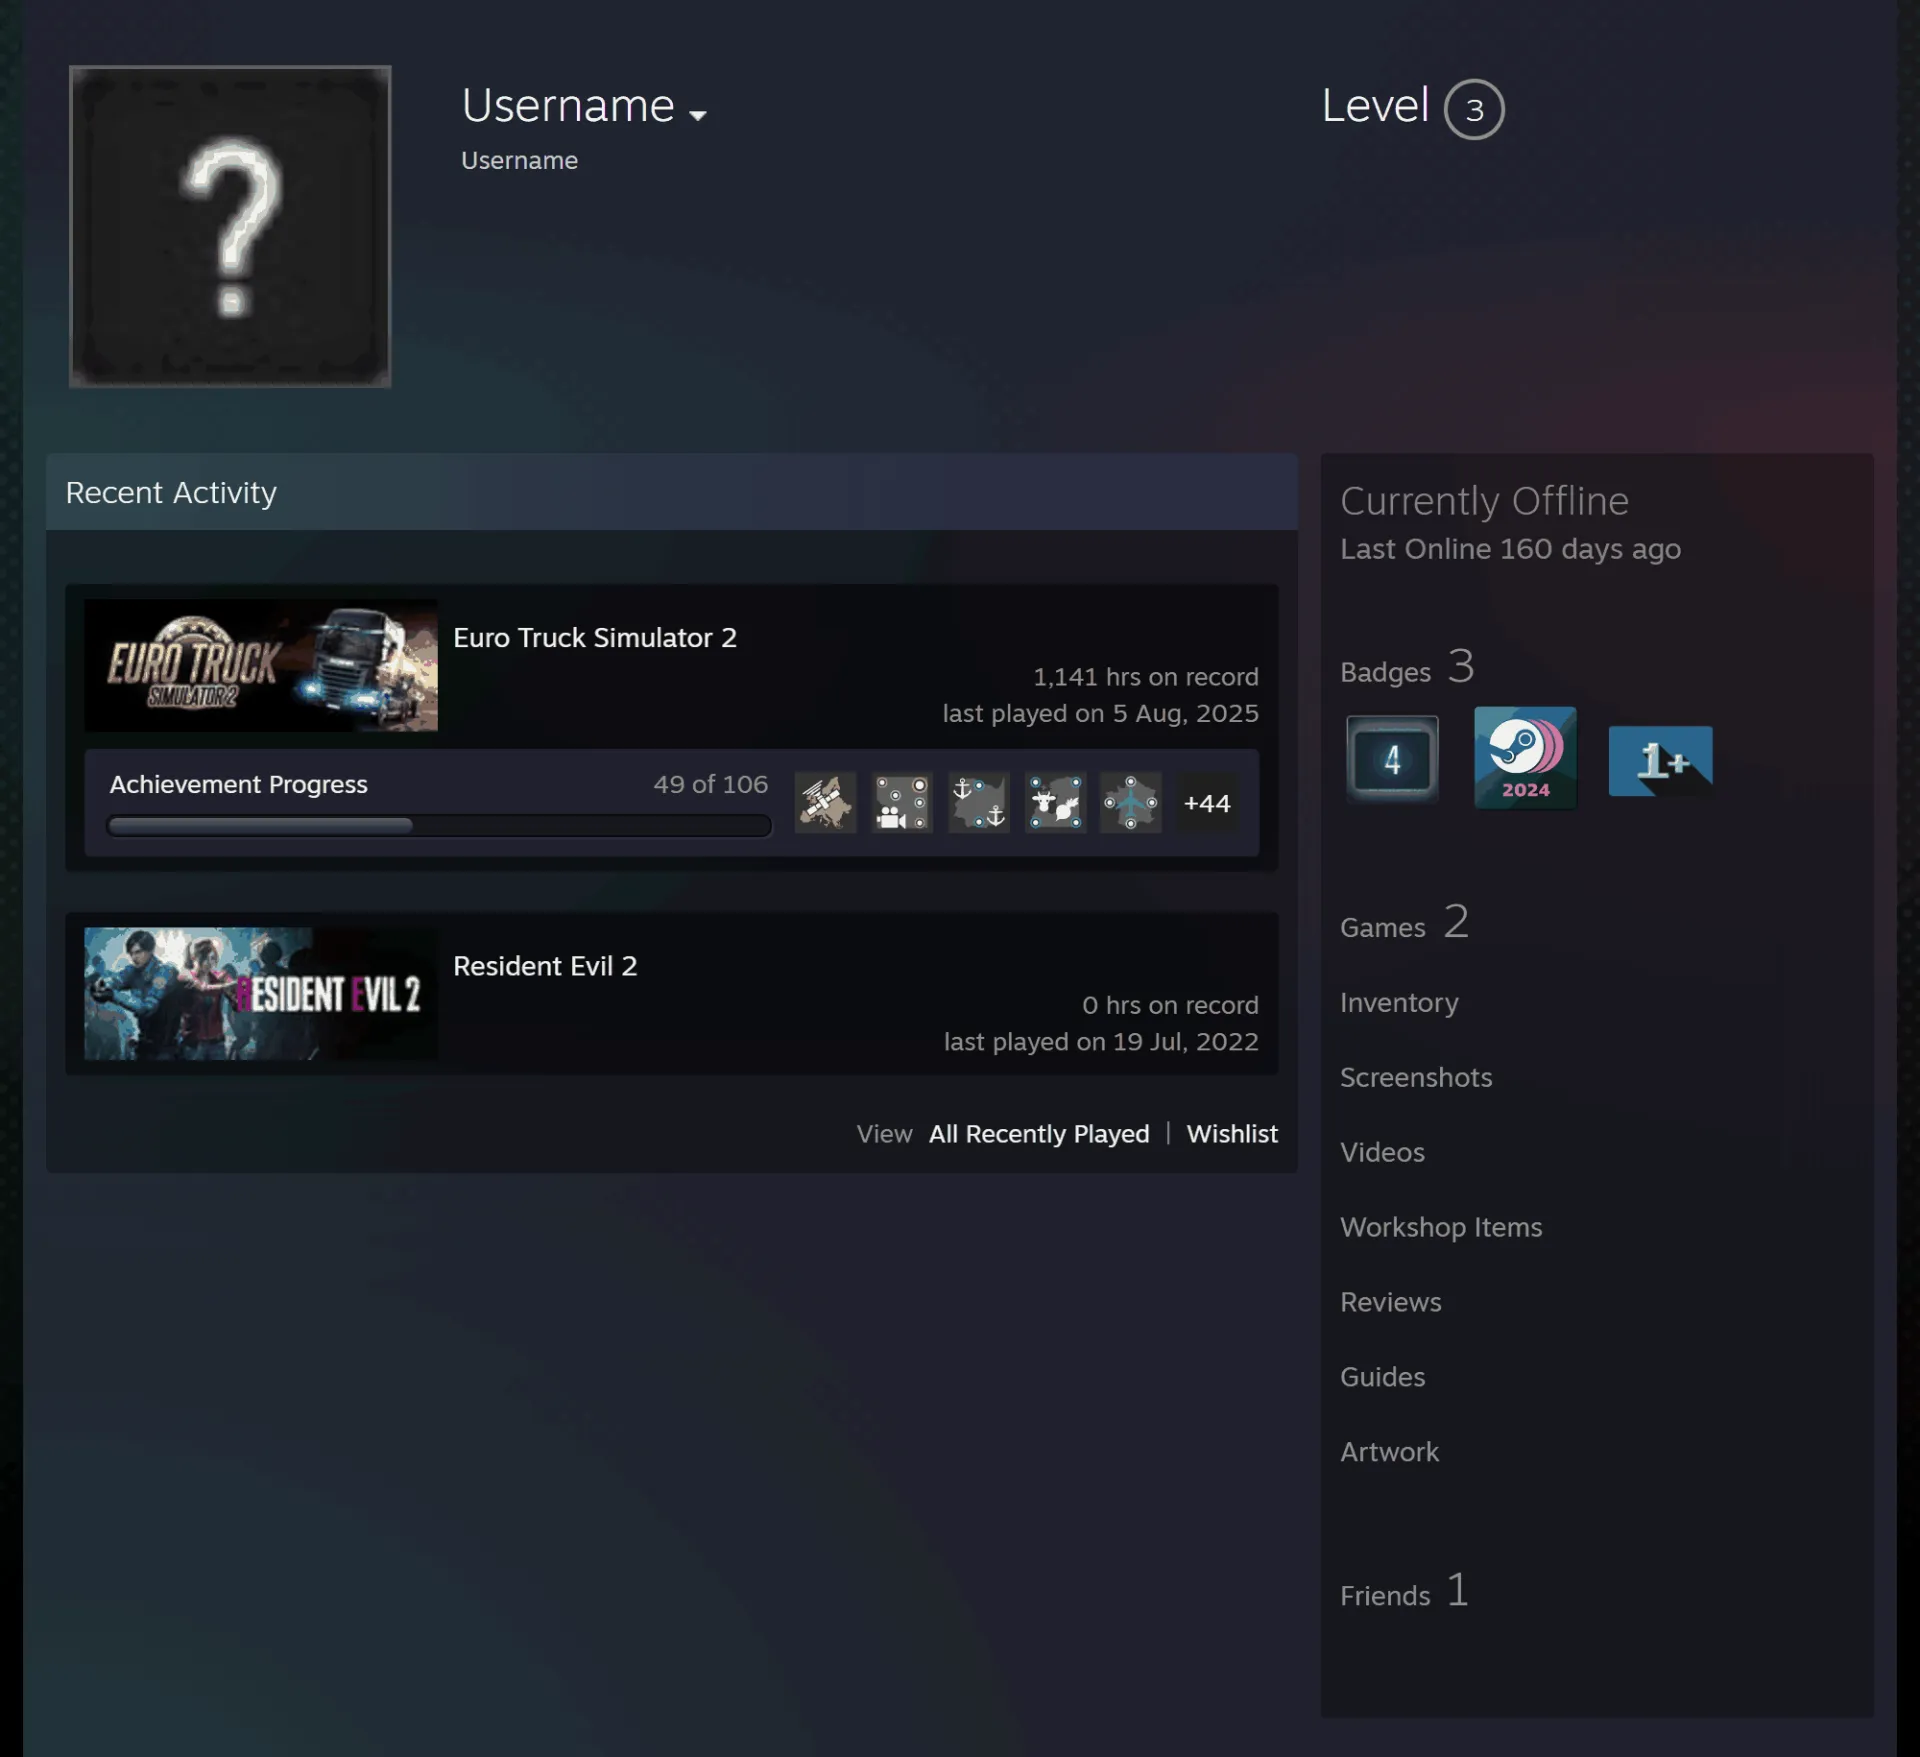Viewport: 1920px width, 1757px height.
Task: Open the Resident Evil 2 title link
Action: 545,966
